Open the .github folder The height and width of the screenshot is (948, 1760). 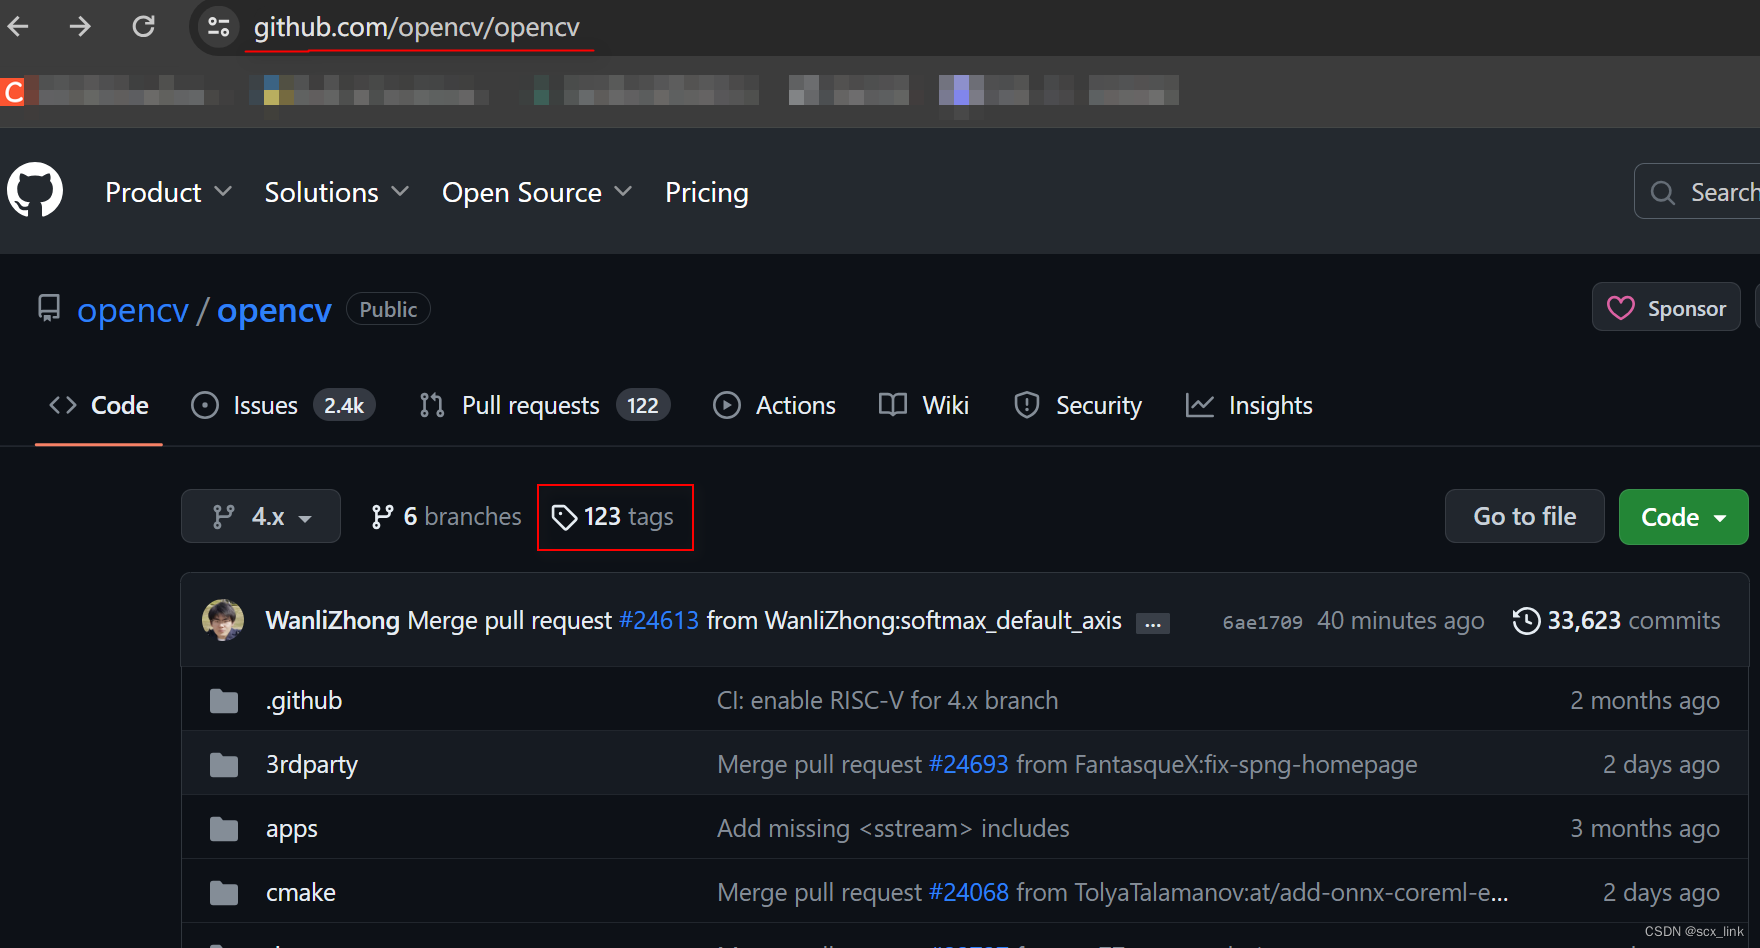pos(304,700)
